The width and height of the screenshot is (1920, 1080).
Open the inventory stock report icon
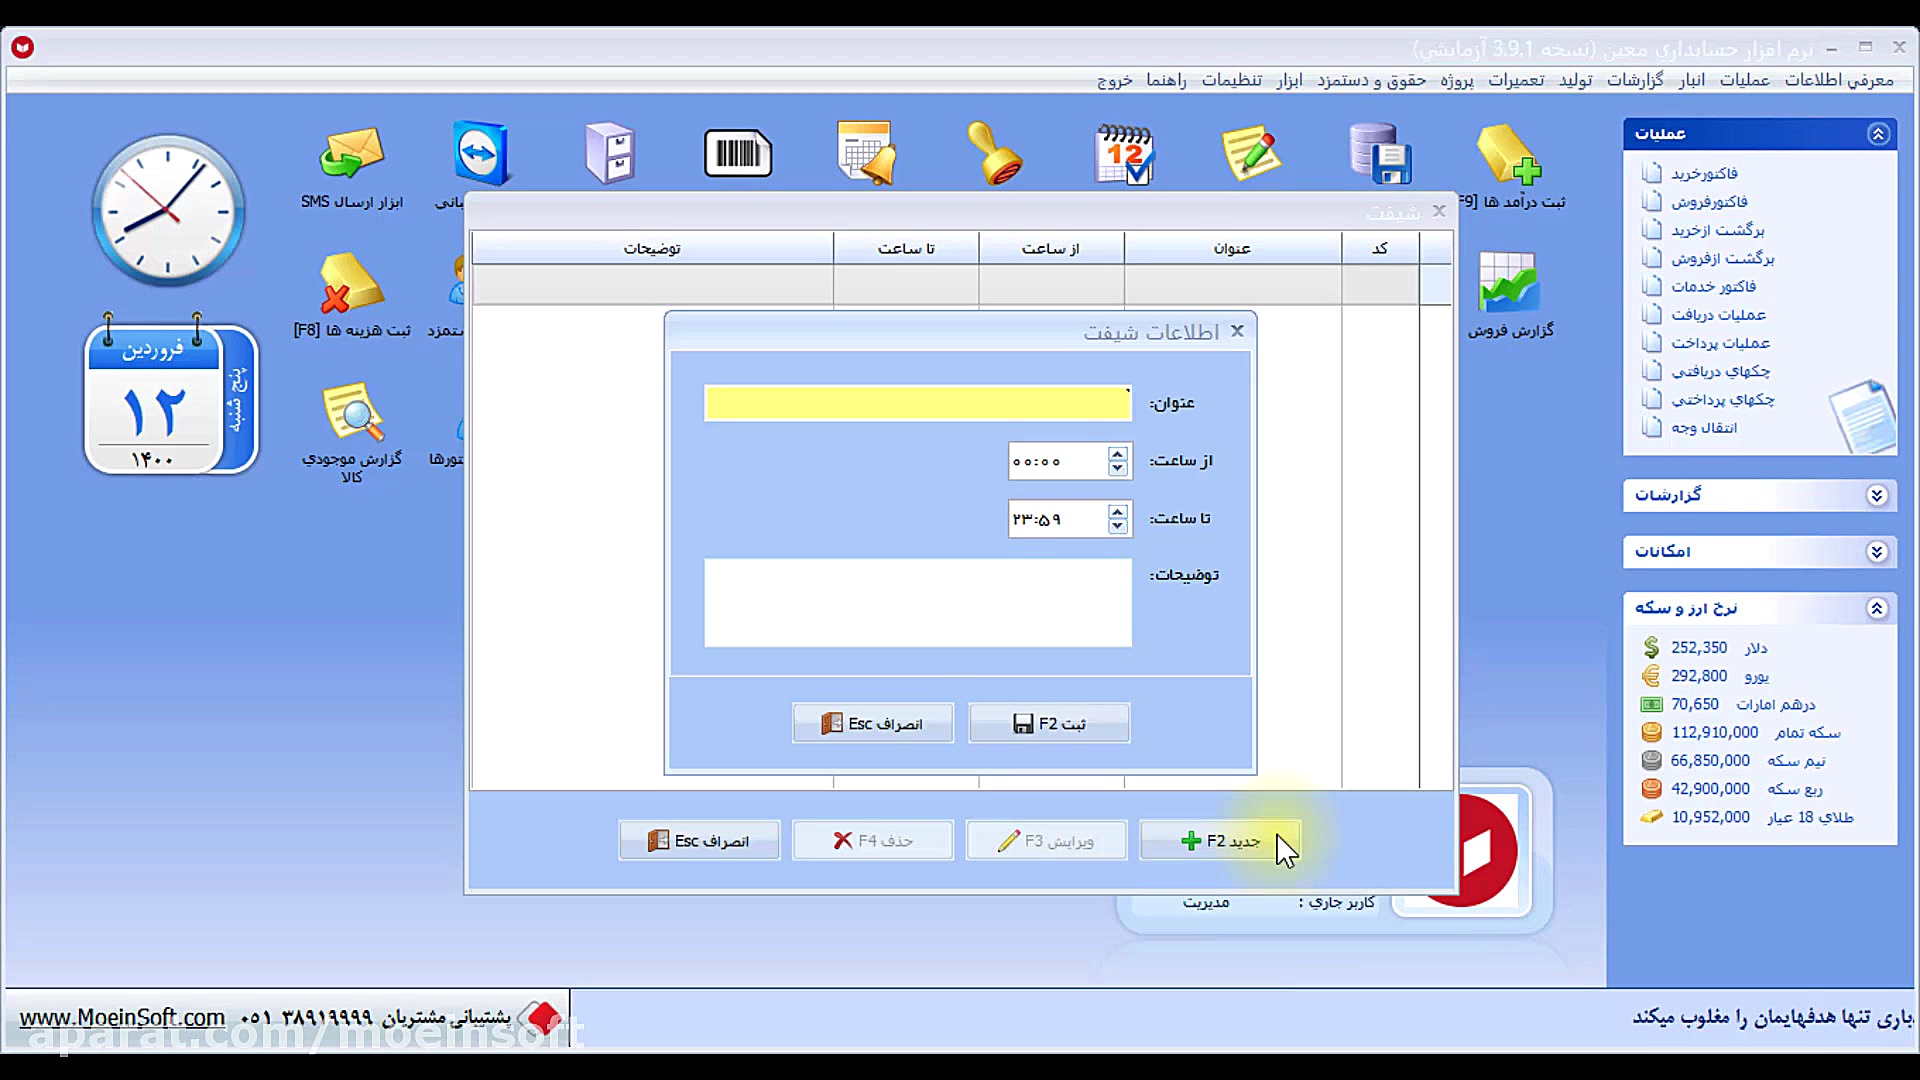pyautogui.click(x=351, y=413)
